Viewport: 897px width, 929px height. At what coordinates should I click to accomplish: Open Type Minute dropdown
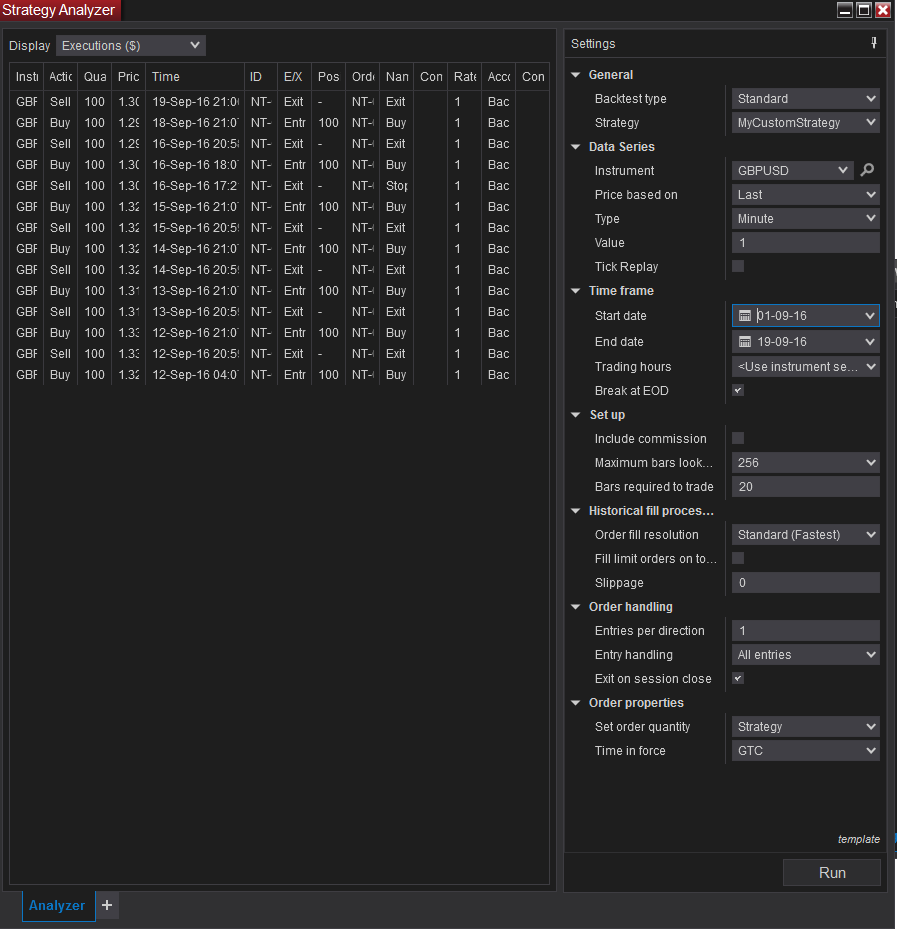click(x=805, y=219)
